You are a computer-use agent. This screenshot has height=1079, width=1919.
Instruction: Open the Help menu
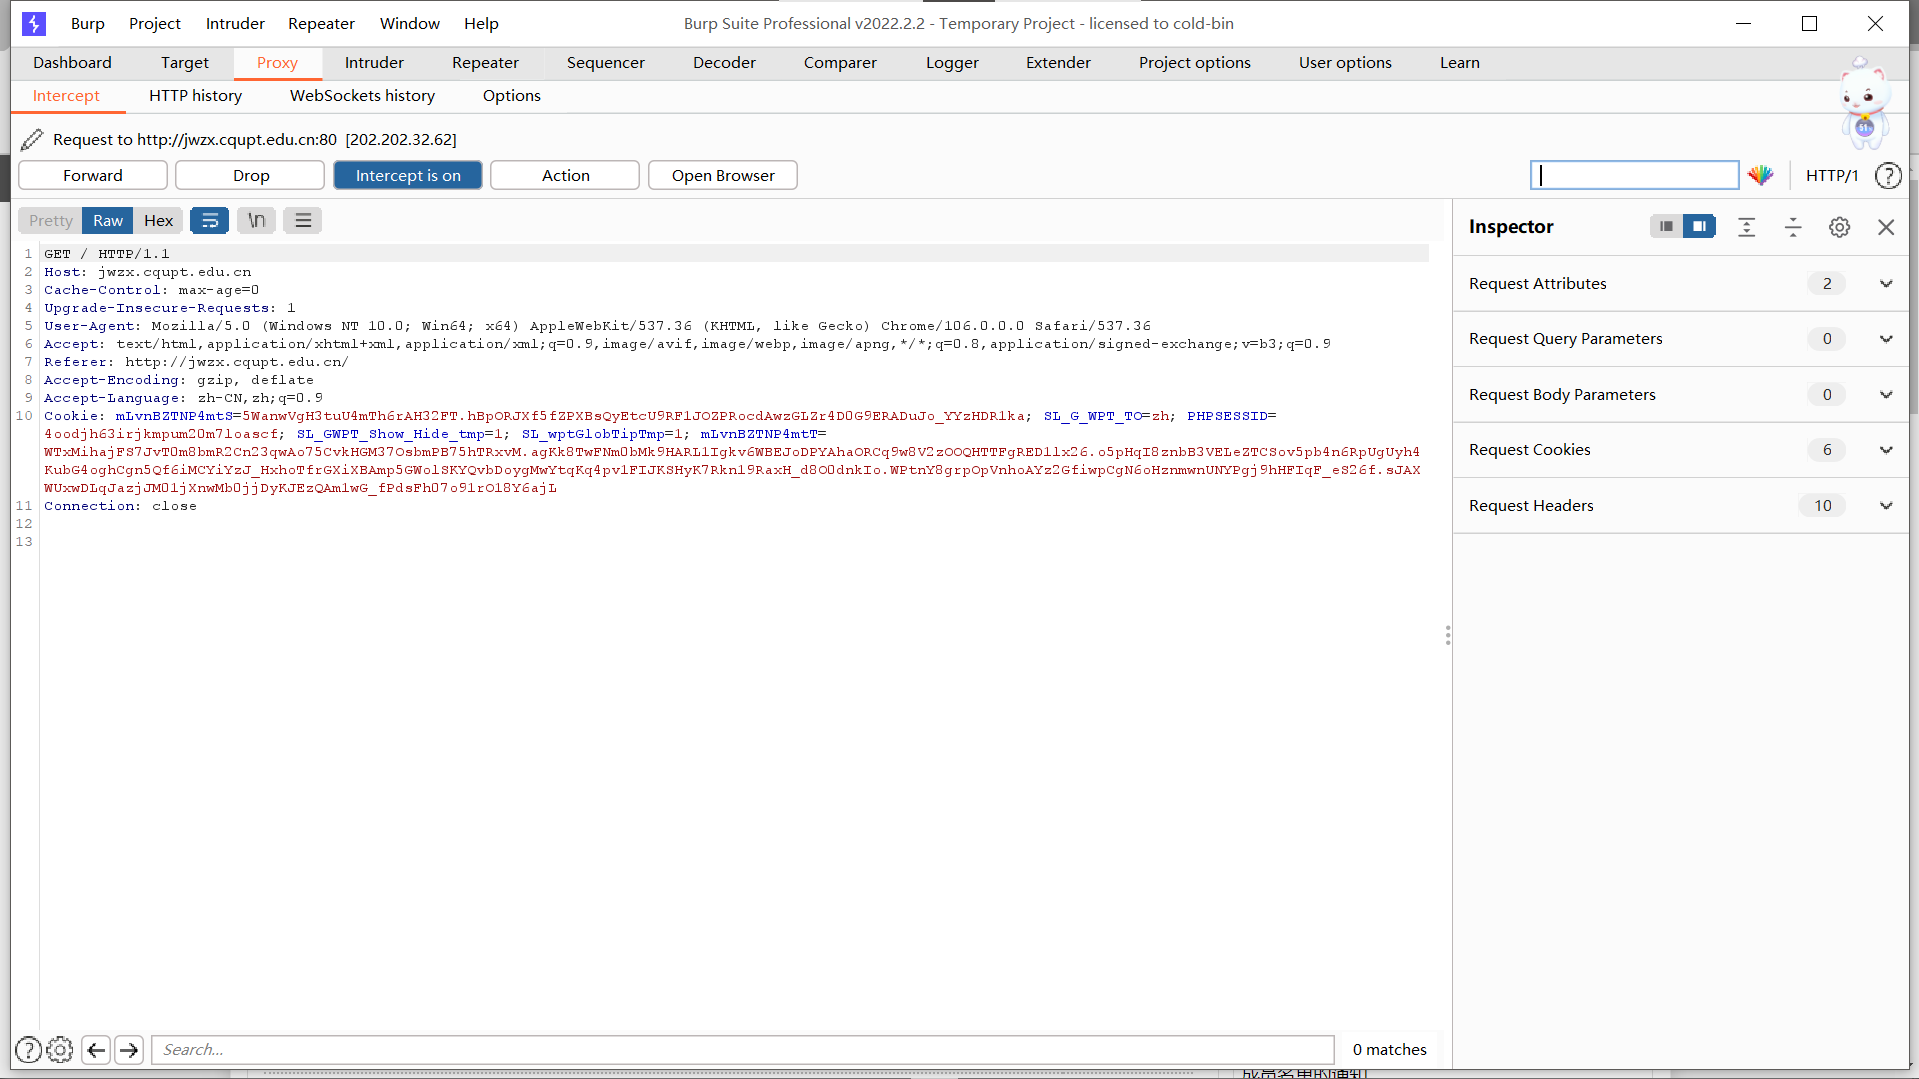[x=481, y=23]
